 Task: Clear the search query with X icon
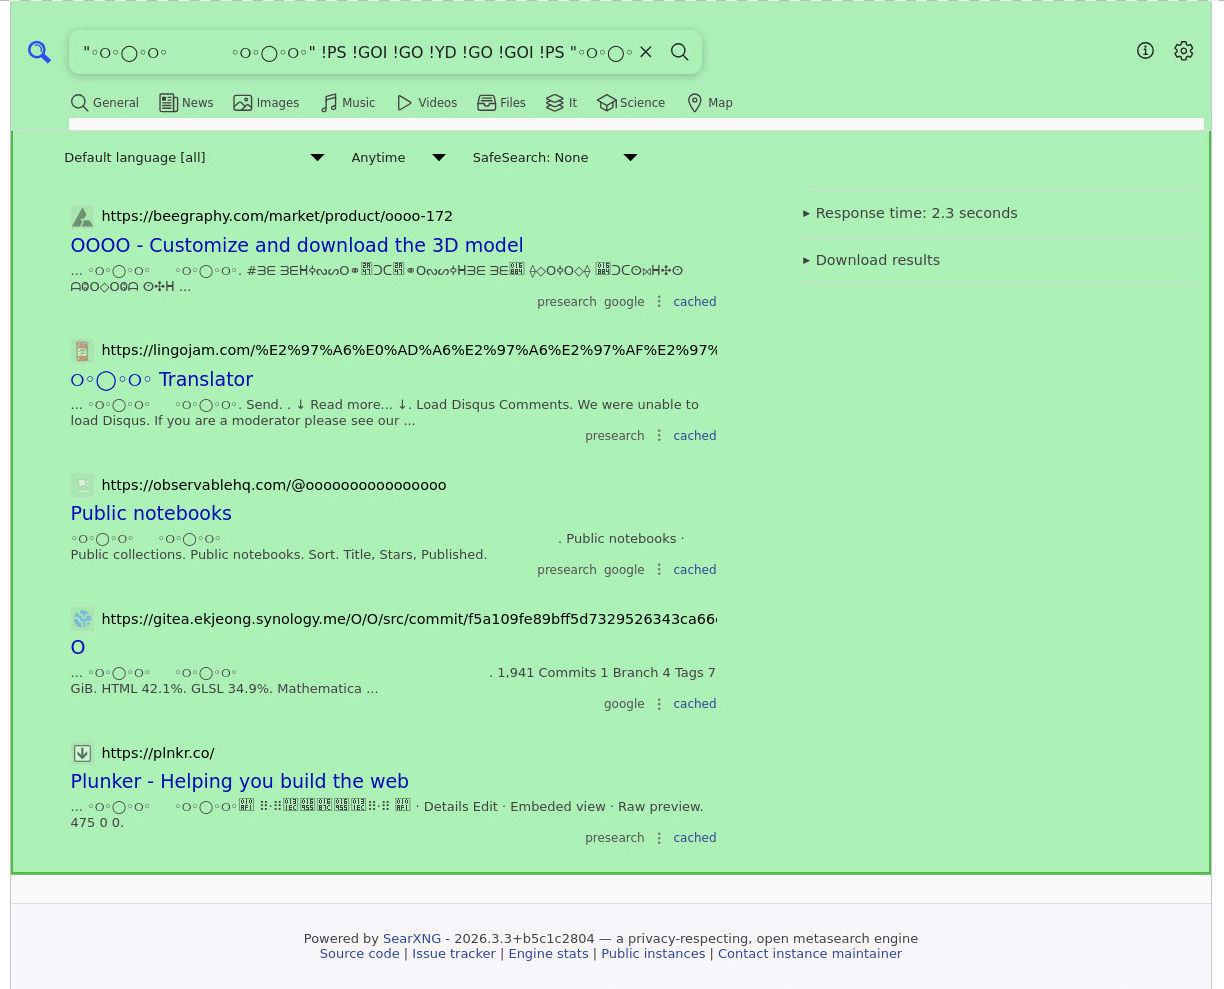point(646,52)
